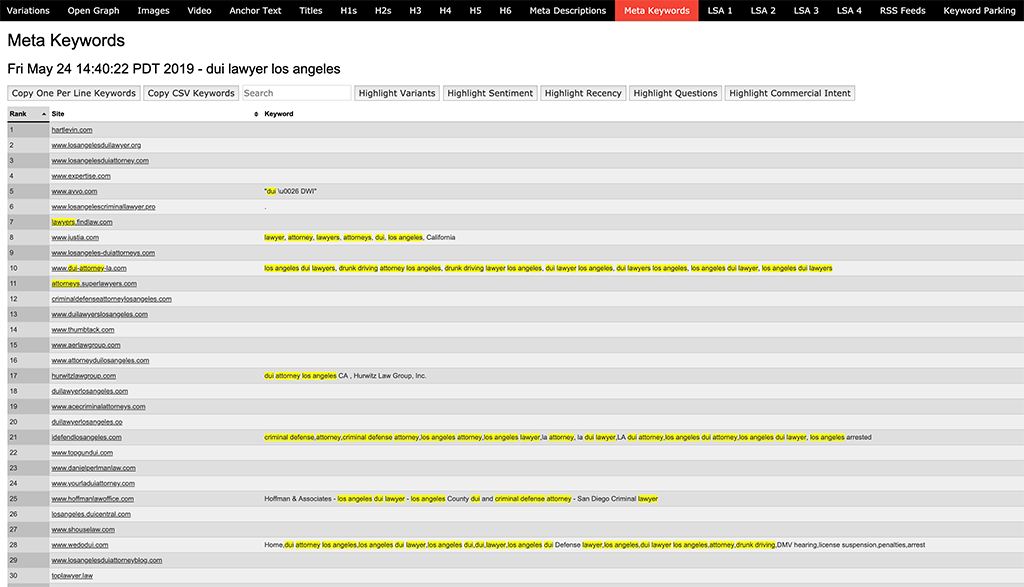This screenshot has height=587, width=1024.
Task: Open lawyers.findlaw.com link
Action: (82, 222)
